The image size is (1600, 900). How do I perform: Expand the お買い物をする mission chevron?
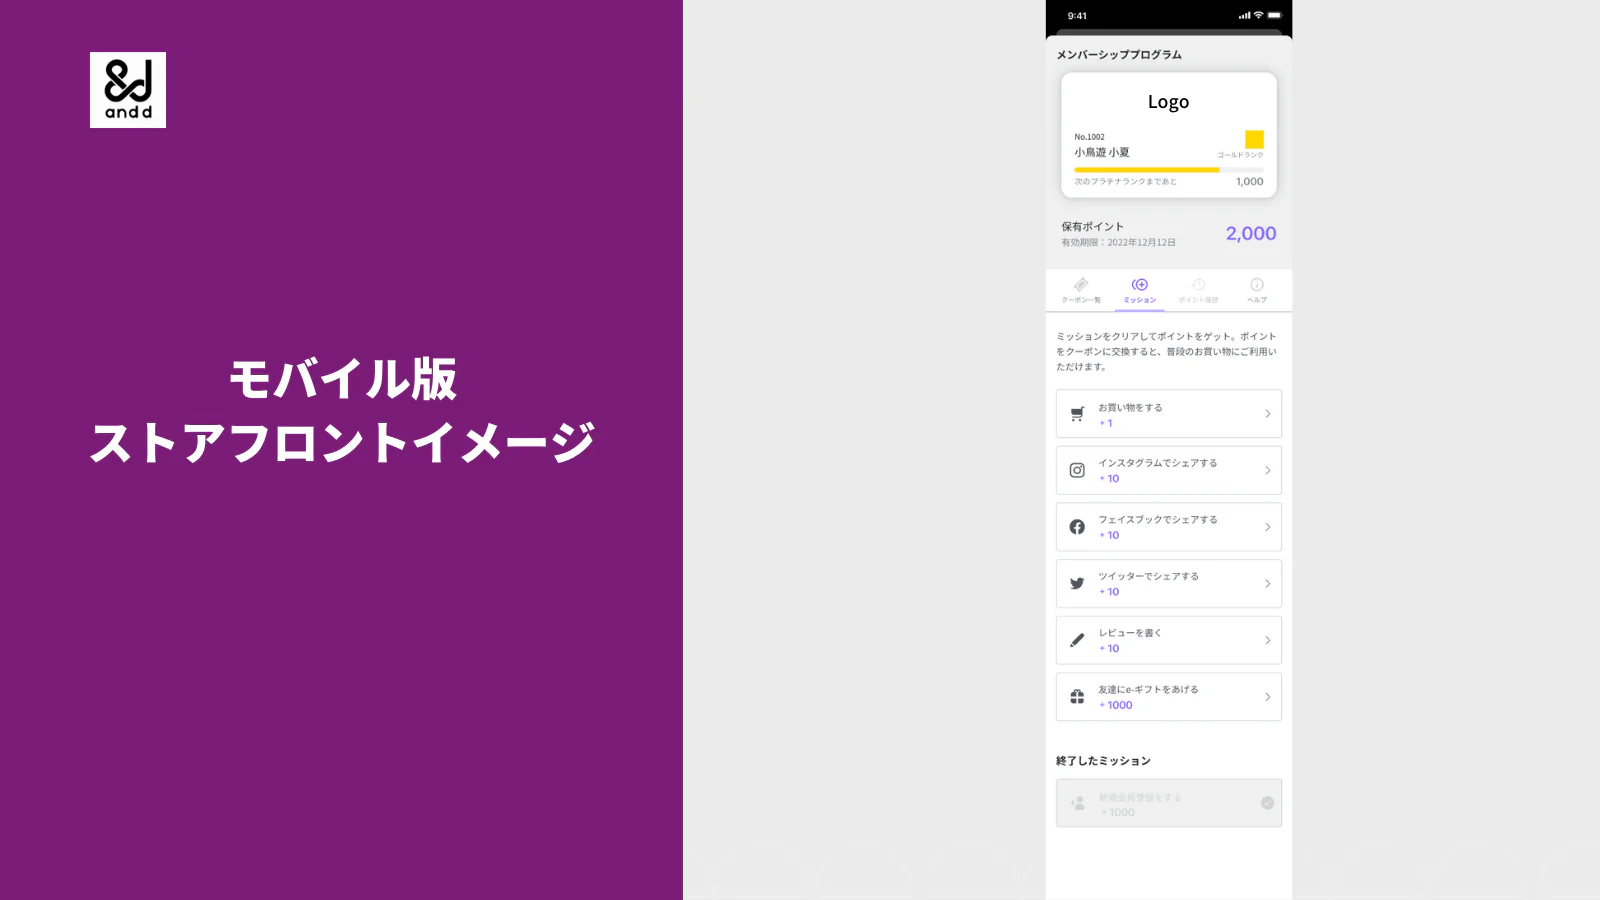tap(1267, 414)
